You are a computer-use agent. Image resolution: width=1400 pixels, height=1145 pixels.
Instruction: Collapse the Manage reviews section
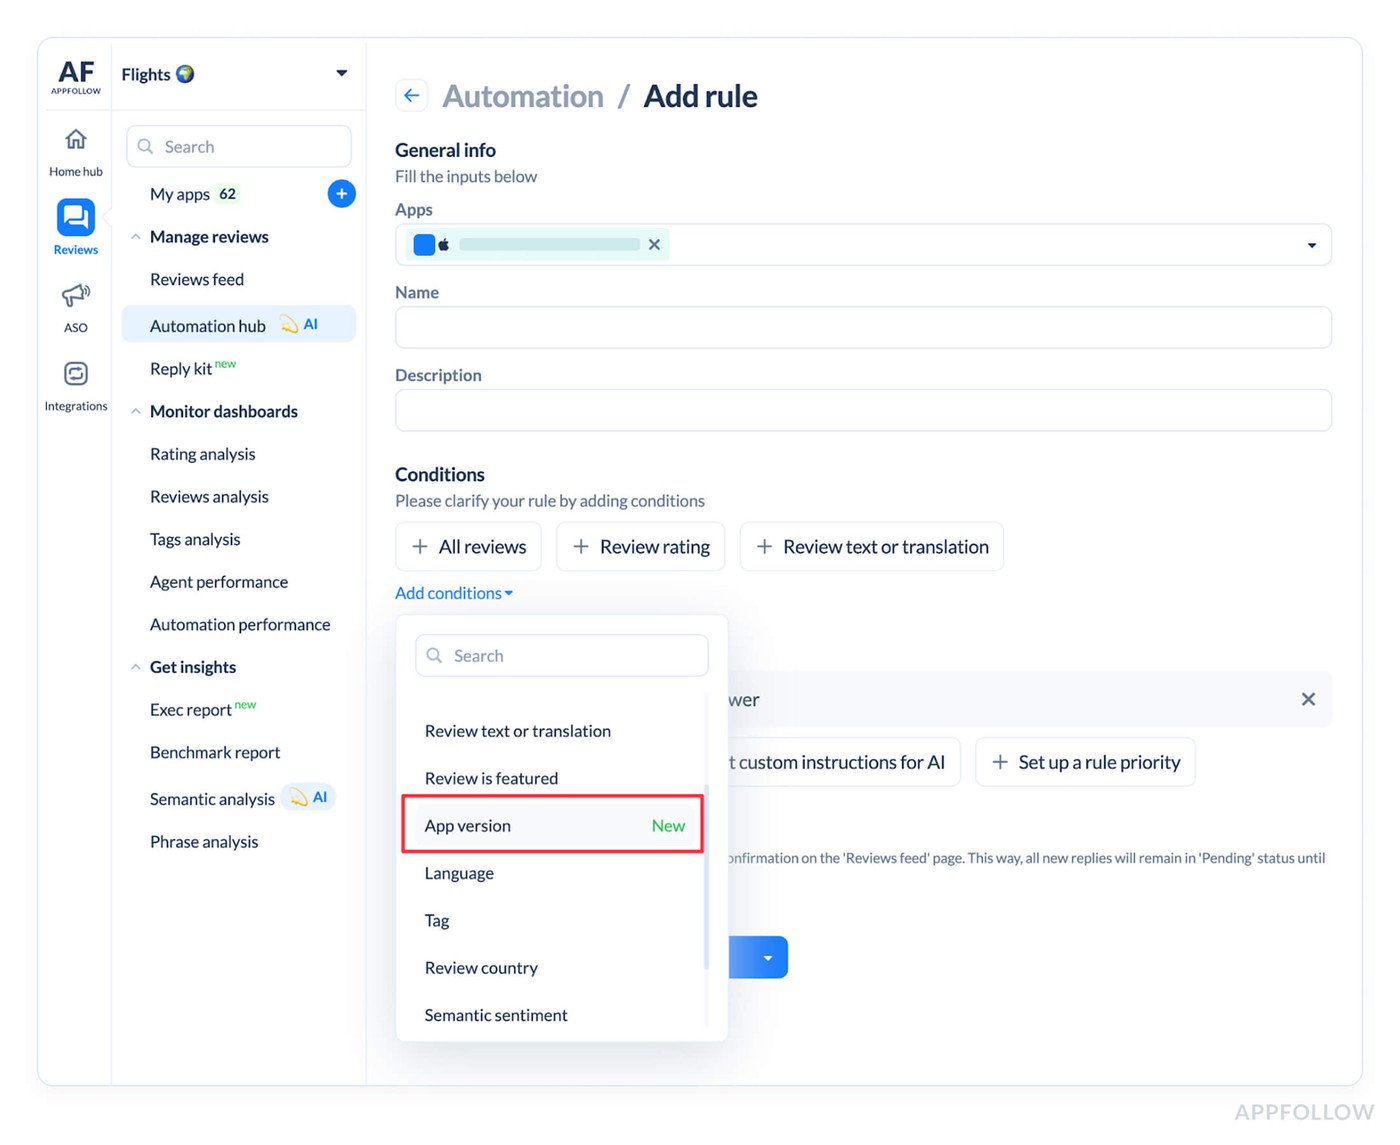(x=136, y=237)
